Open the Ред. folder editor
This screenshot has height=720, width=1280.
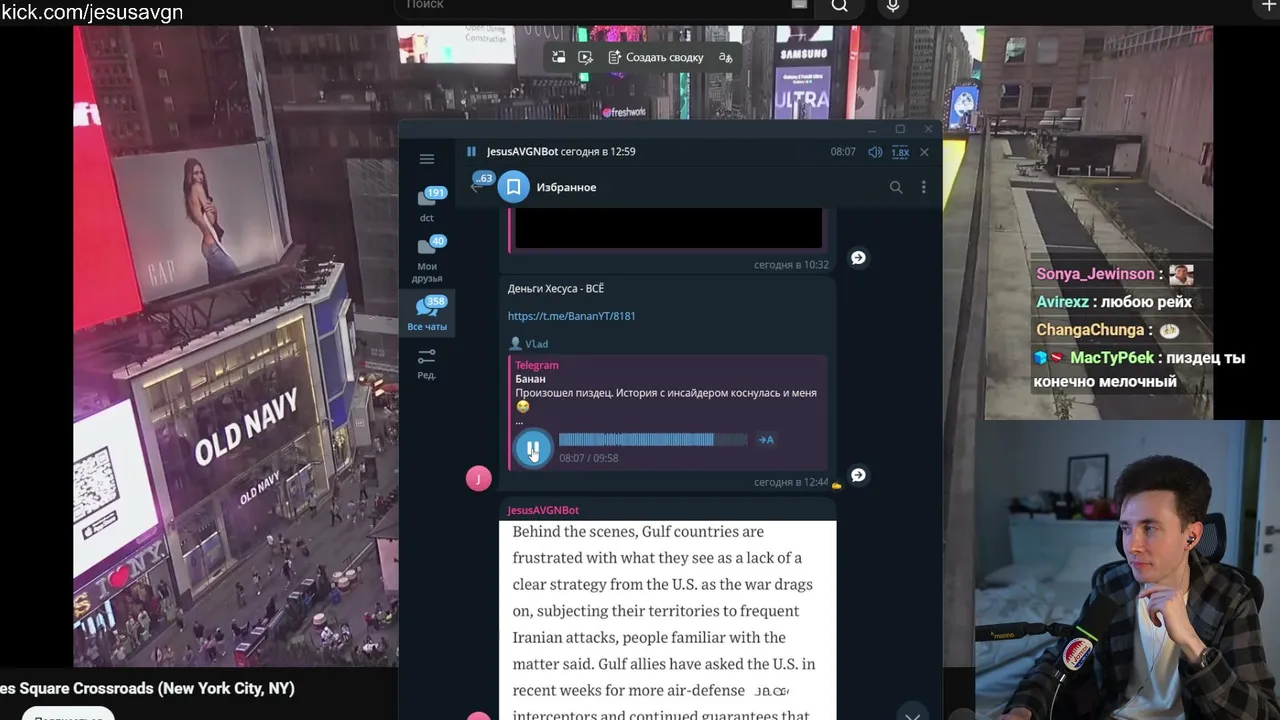point(427,363)
